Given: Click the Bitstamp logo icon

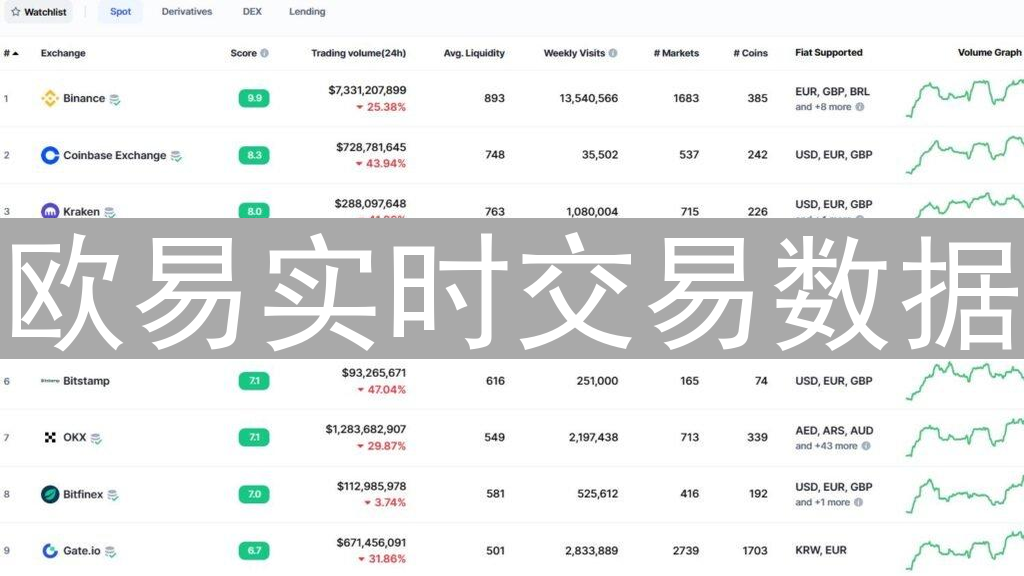Looking at the screenshot, I should tap(50, 381).
